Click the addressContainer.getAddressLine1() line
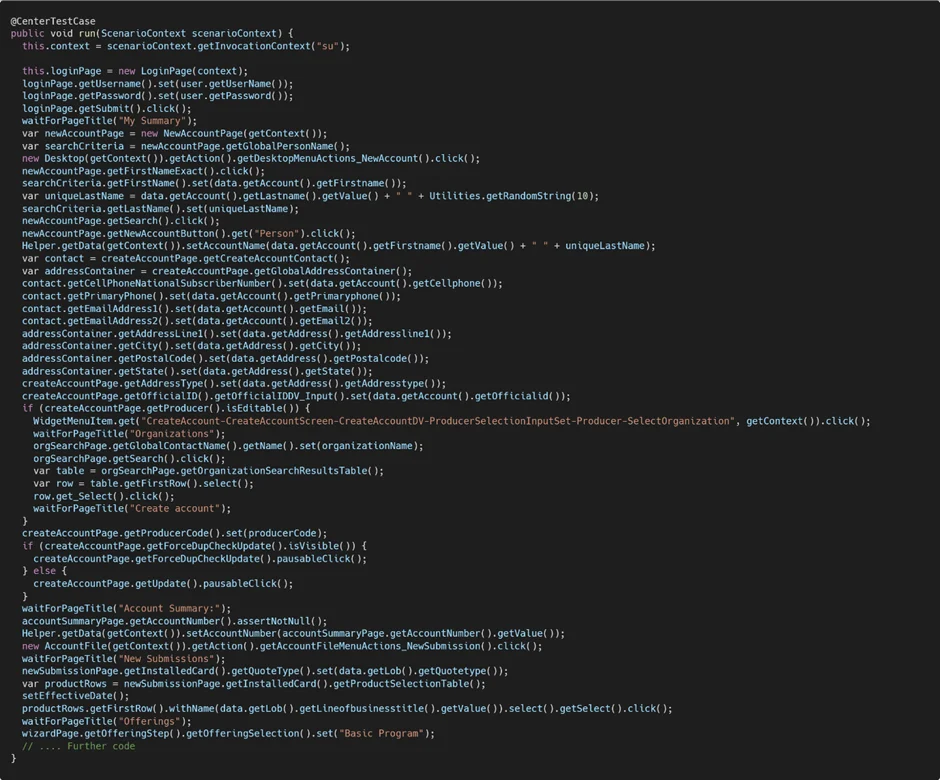940x780 pixels. point(237,333)
